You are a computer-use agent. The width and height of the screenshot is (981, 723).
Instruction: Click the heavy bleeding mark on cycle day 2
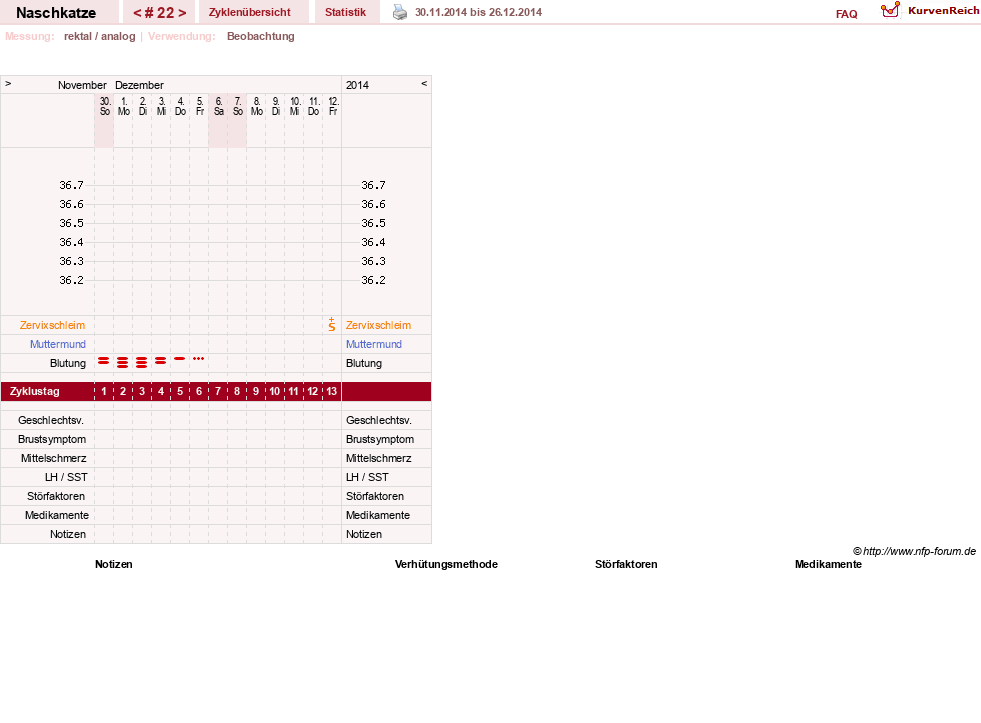click(x=123, y=362)
